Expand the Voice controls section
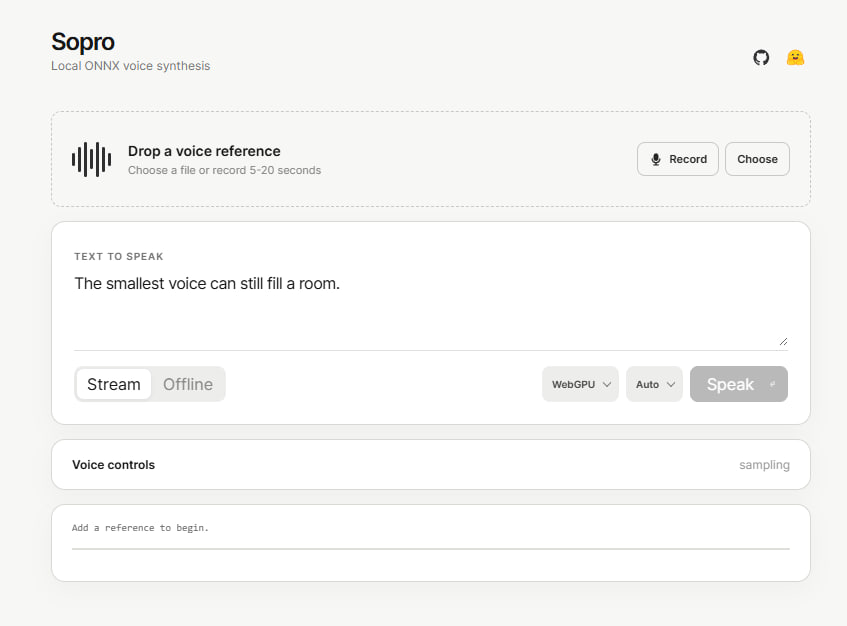 pyautogui.click(x=431, y=465)
